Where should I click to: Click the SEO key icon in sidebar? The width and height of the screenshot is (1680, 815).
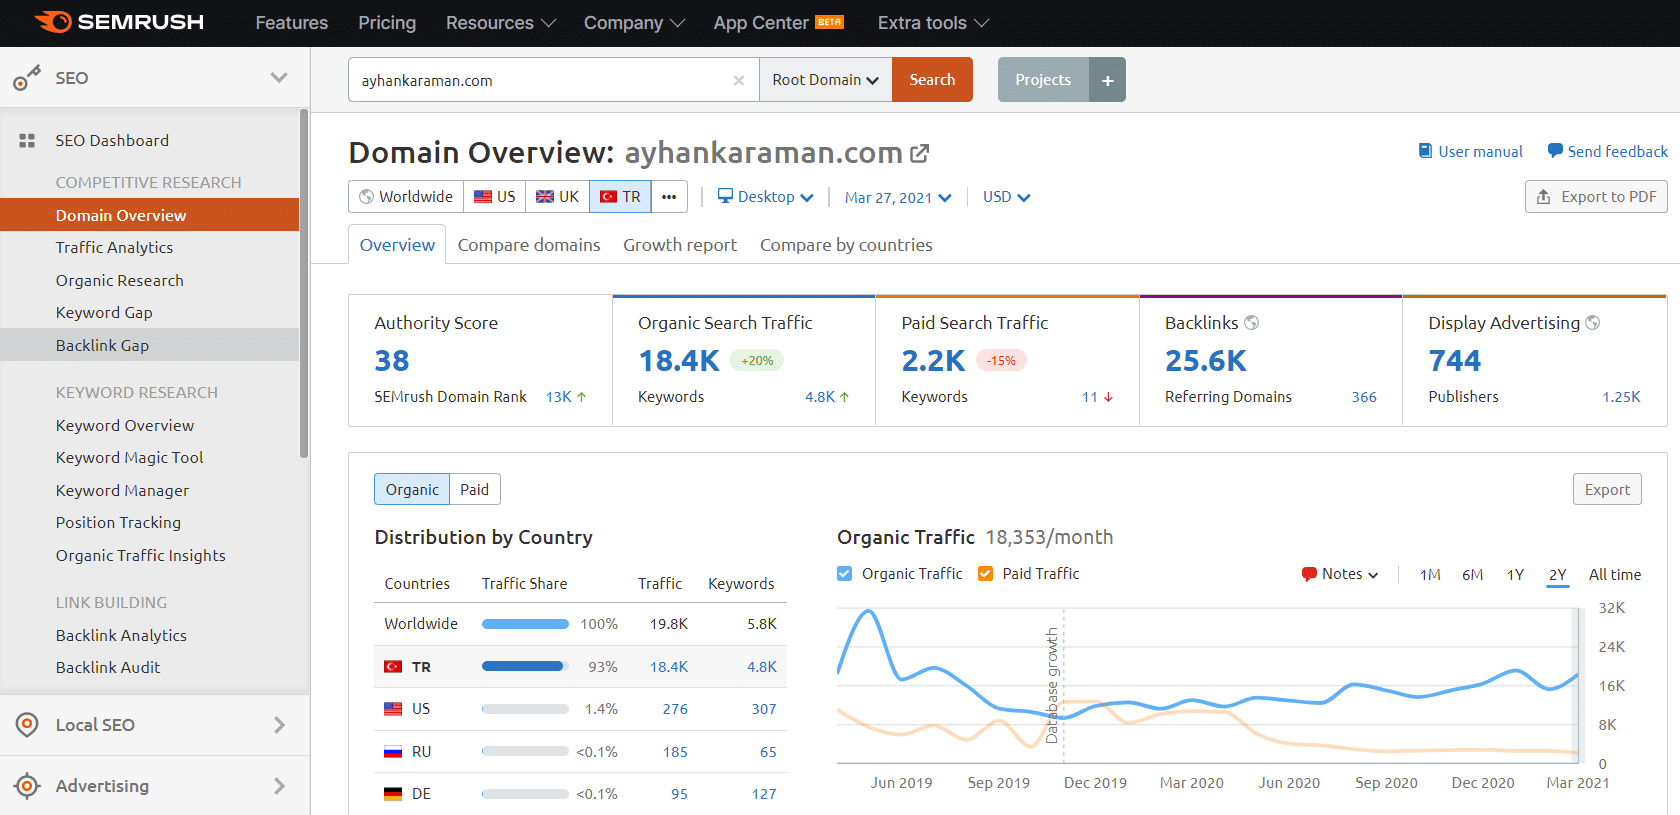coord(27,78)
